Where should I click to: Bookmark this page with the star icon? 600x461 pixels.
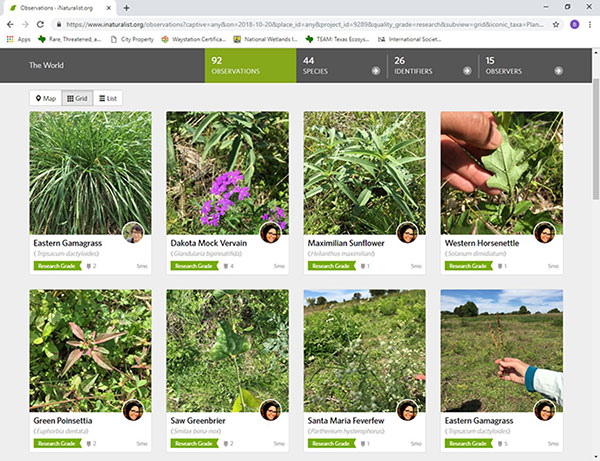point(556,24)
